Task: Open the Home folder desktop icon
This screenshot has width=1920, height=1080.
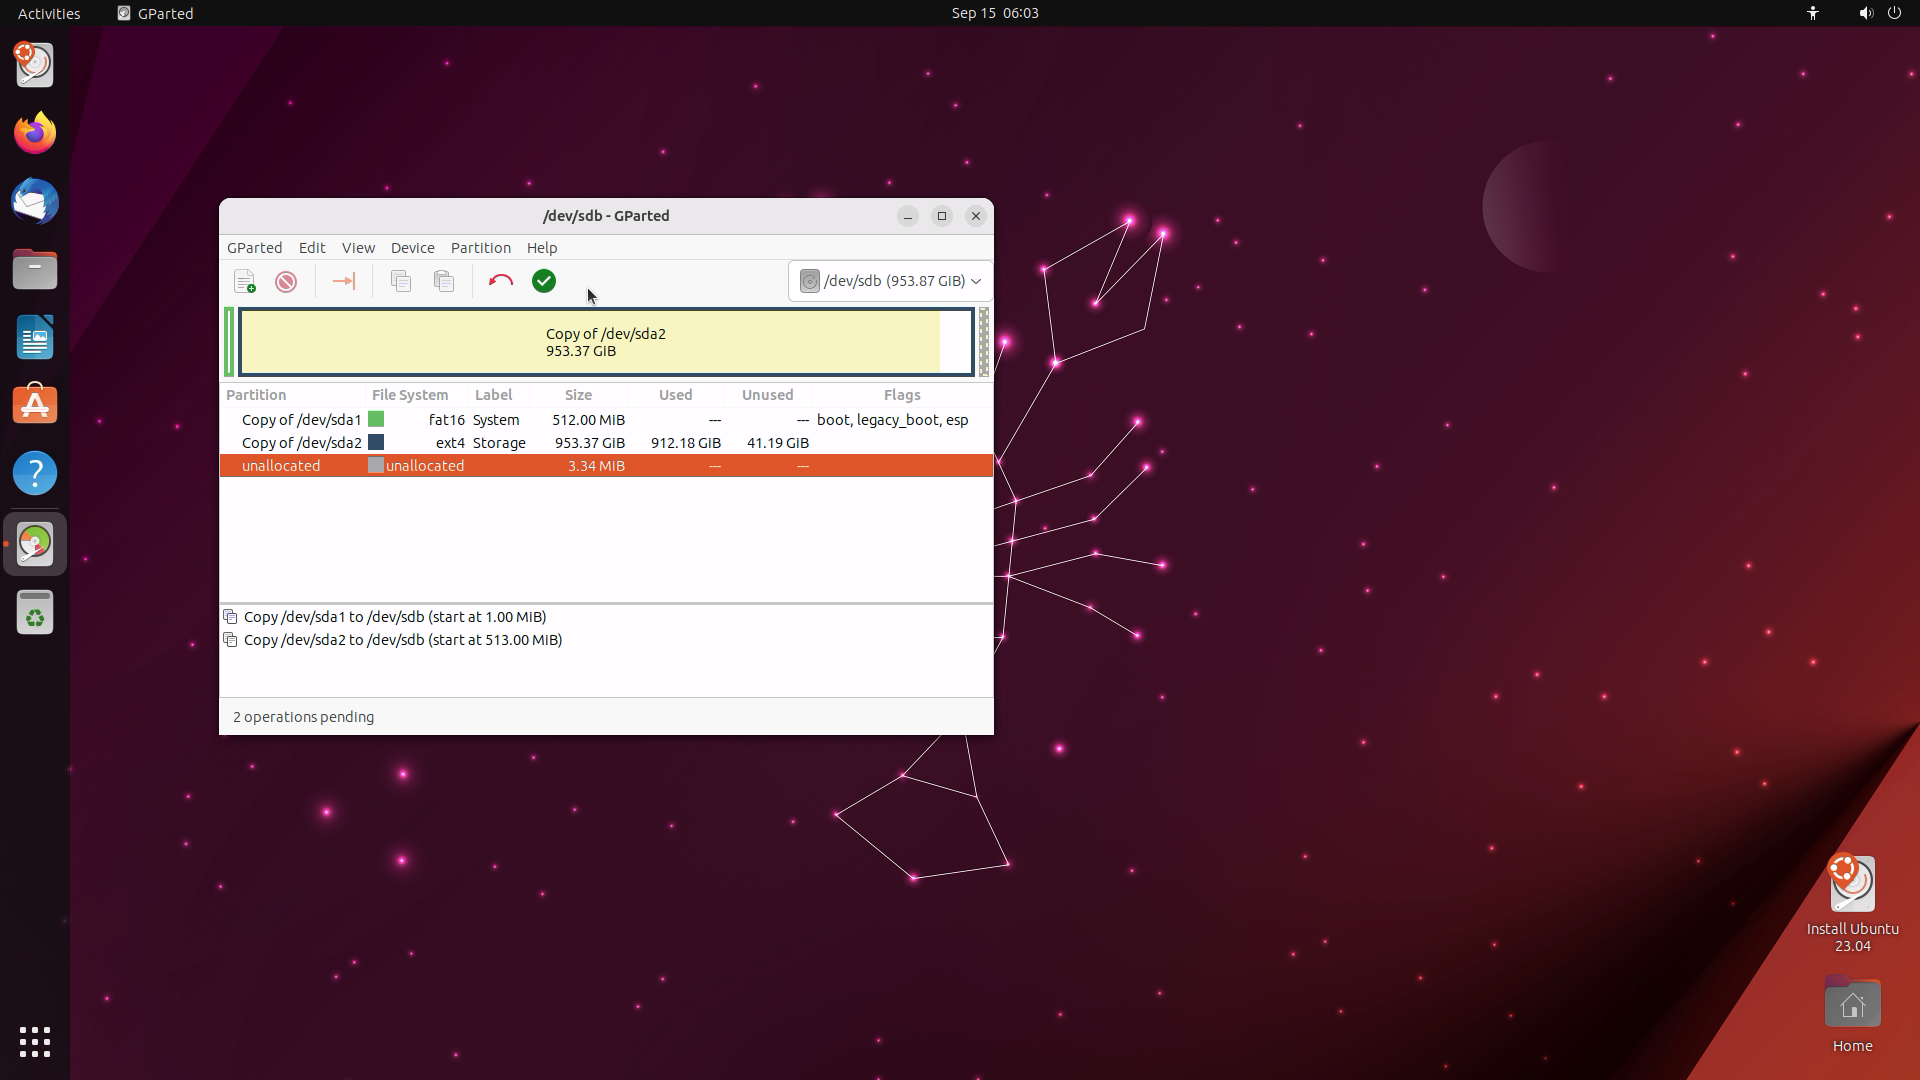Action: [1852, 1014]
